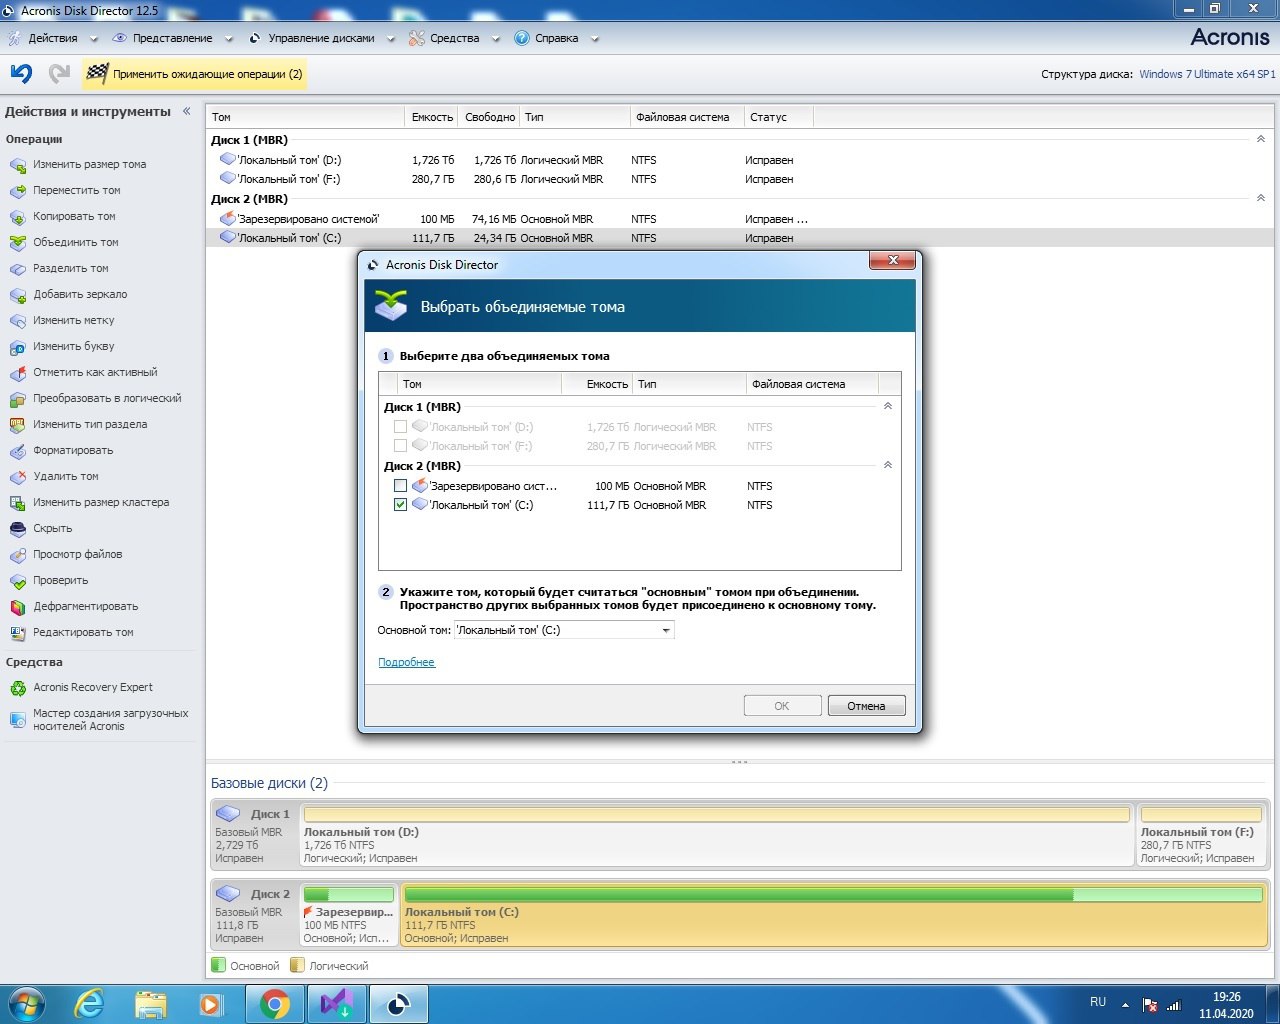Viewport: 1280px width, 1024px height.
Task: Click the Мастер создания загрузочных носителей icon
Action: point(17,719)
